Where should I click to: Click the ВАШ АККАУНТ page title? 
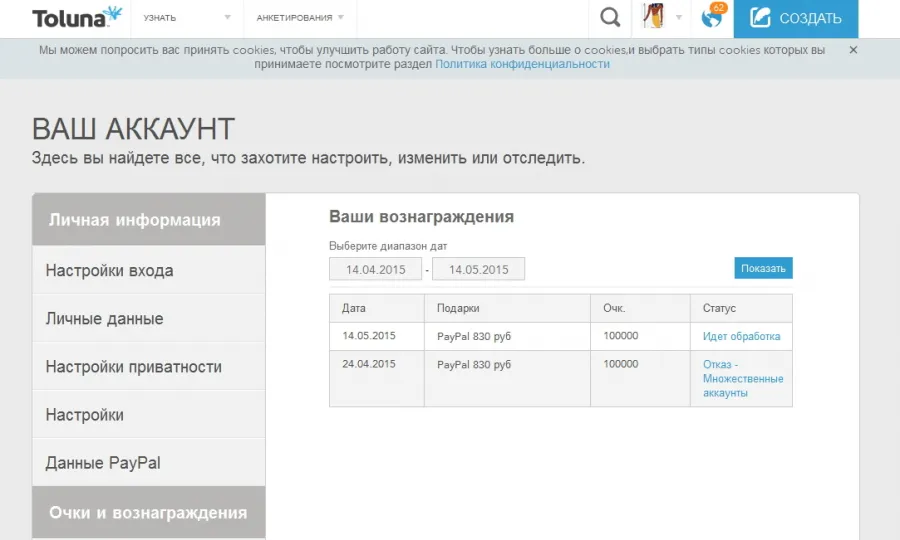[133, 129]
